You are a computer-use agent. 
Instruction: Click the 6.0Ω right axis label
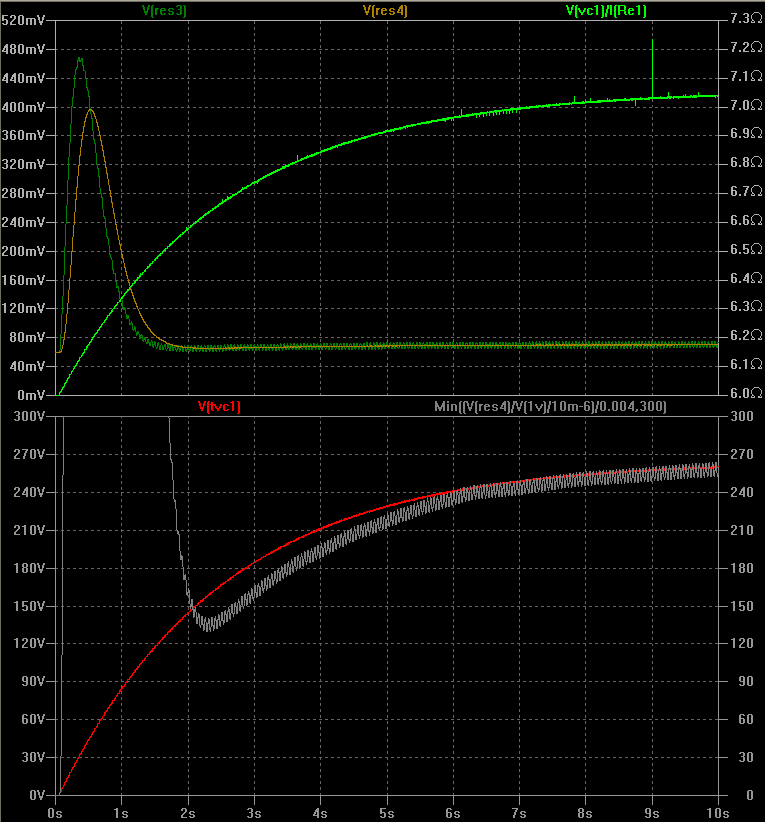click(746, 393)
